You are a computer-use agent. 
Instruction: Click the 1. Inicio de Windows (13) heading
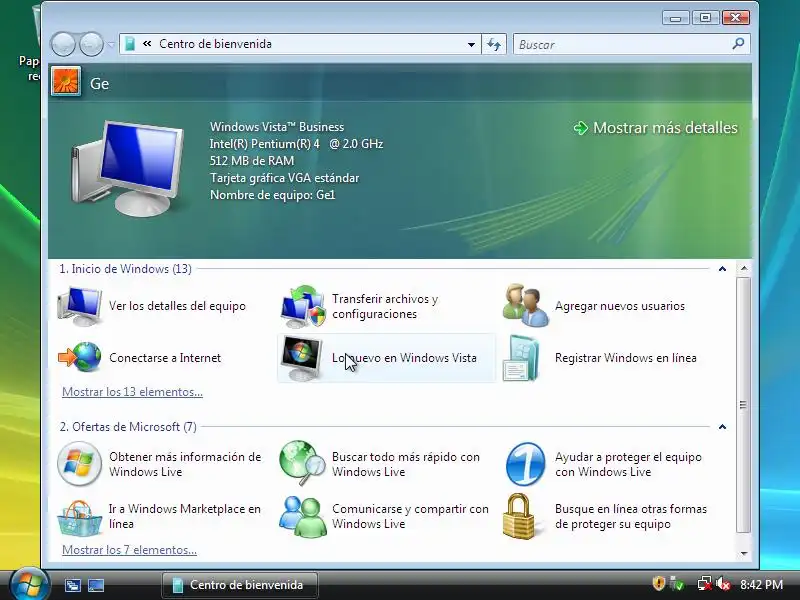126,269
